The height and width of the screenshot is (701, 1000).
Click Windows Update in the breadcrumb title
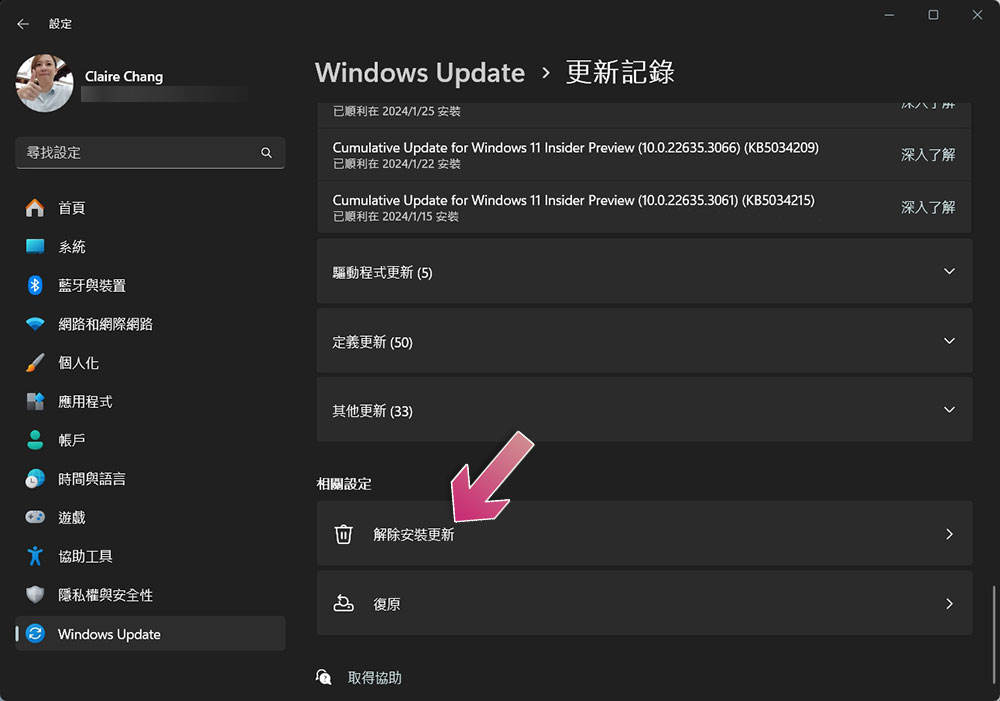419,73
